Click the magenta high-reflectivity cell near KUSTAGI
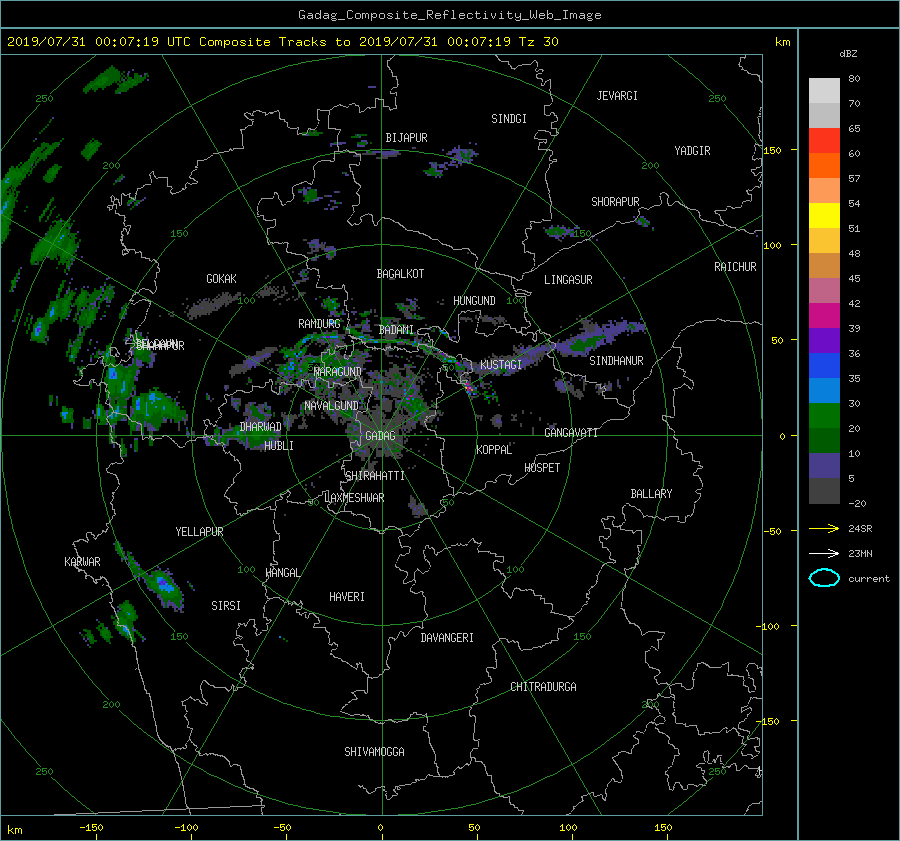 pos(470,389)
